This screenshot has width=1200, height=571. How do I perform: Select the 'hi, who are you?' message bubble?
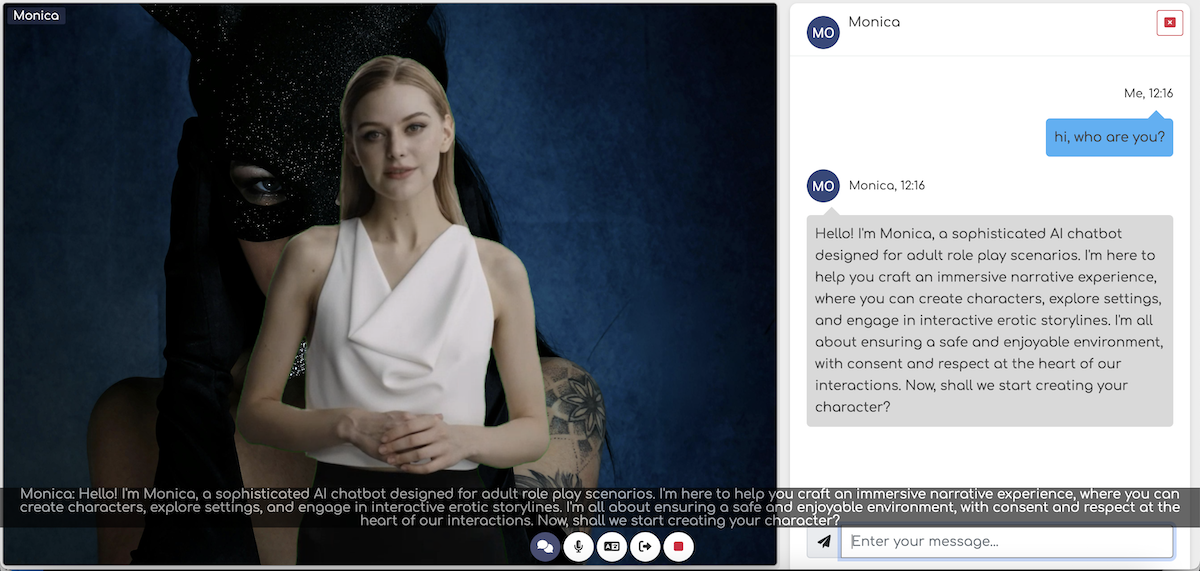[1109, 137]
